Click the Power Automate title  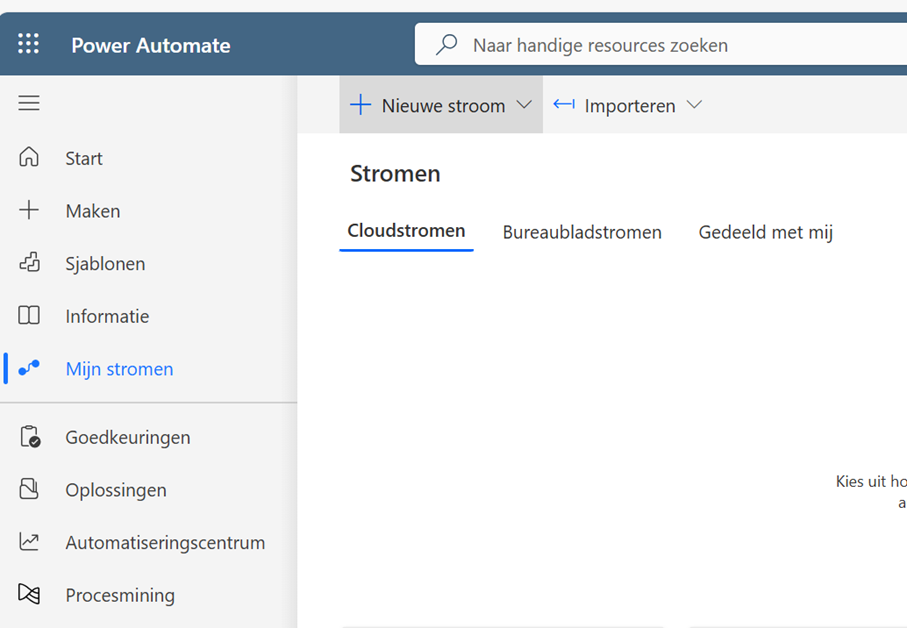(x=151, y=45)
